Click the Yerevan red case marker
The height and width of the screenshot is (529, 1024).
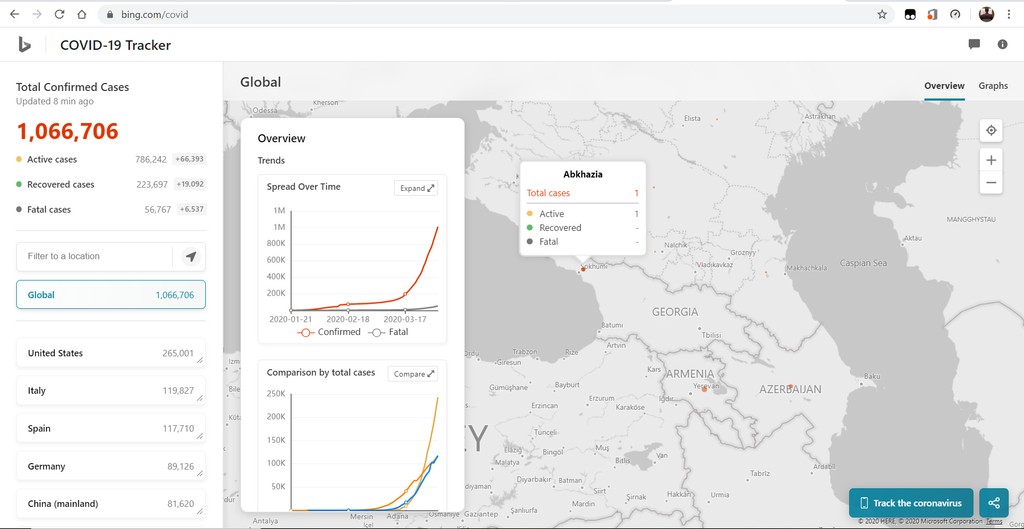click(x=704, y=389)
